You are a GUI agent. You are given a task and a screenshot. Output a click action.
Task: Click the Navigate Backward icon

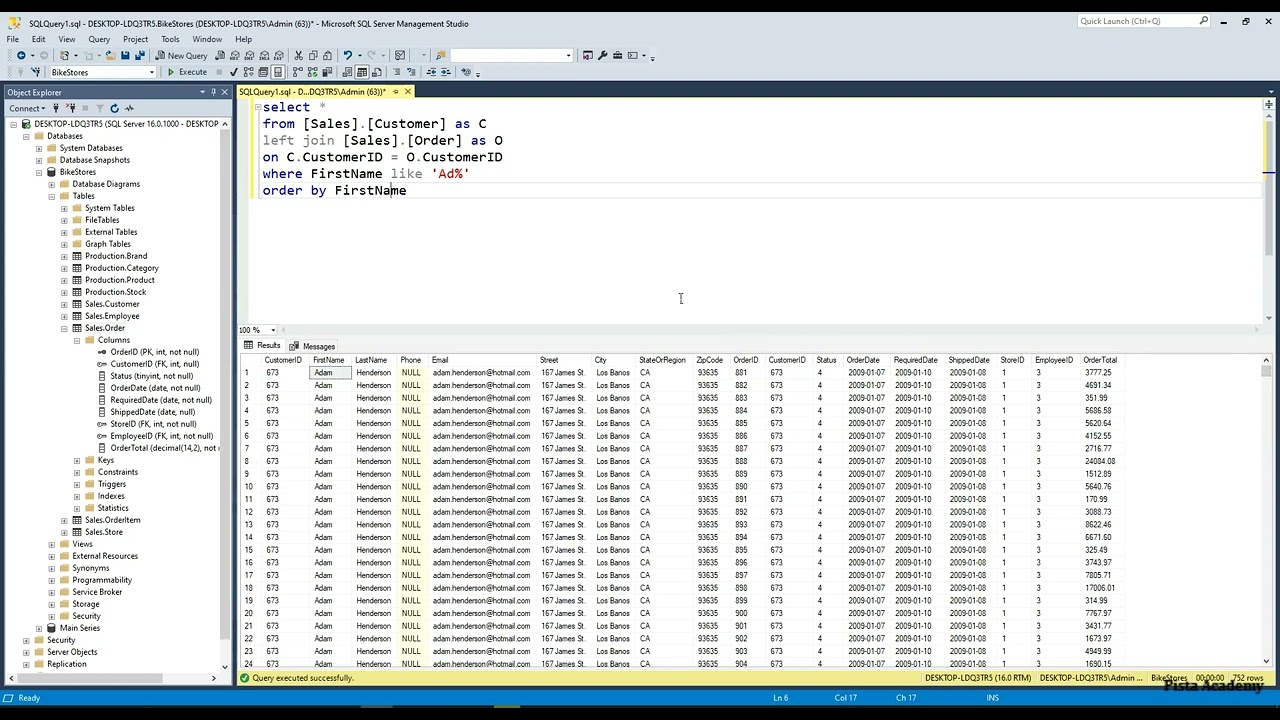point(21,55)
